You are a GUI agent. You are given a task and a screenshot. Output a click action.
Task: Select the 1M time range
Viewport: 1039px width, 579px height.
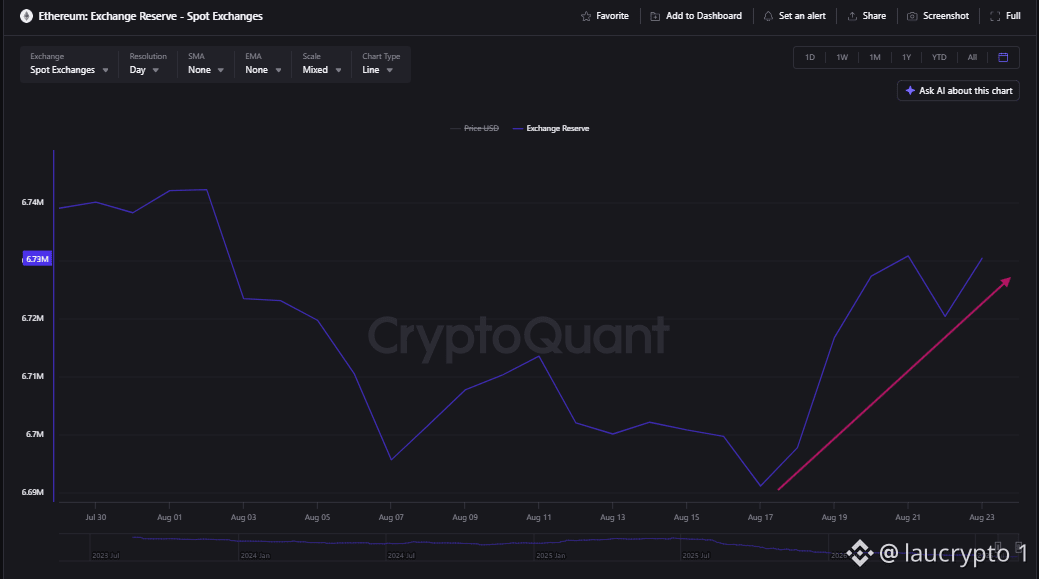pos(875,58)
